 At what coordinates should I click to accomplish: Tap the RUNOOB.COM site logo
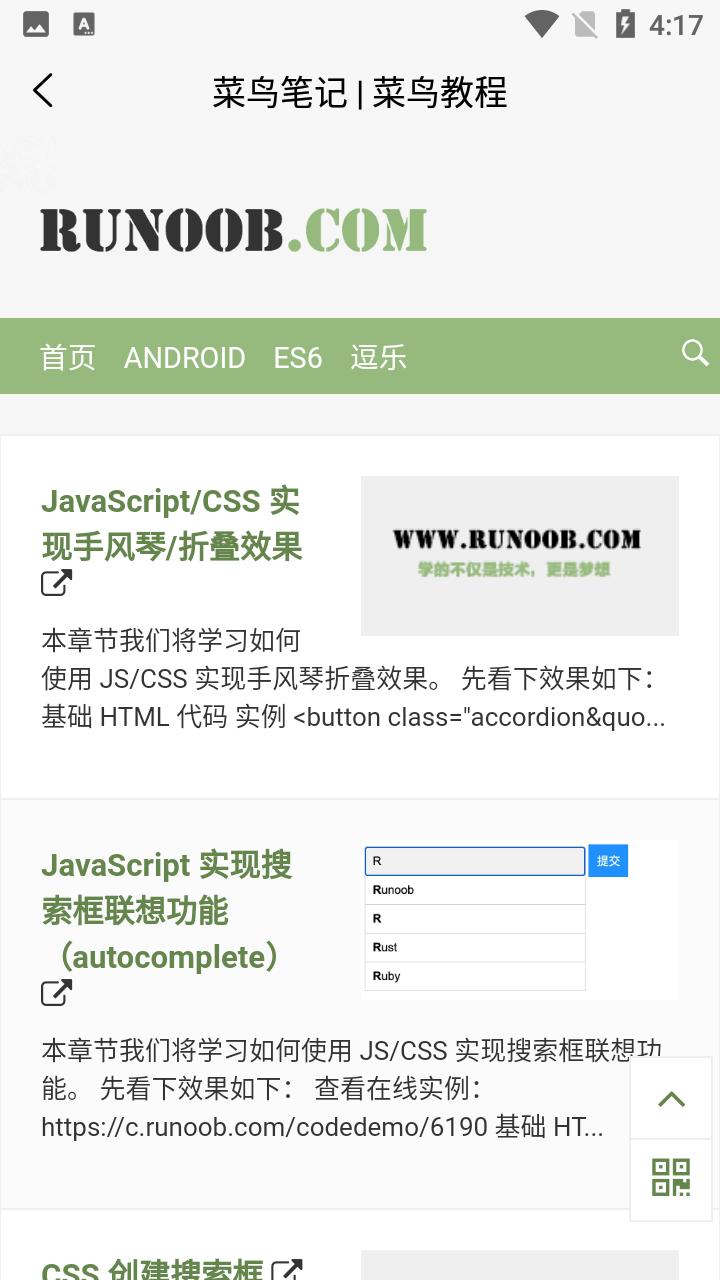234,230
